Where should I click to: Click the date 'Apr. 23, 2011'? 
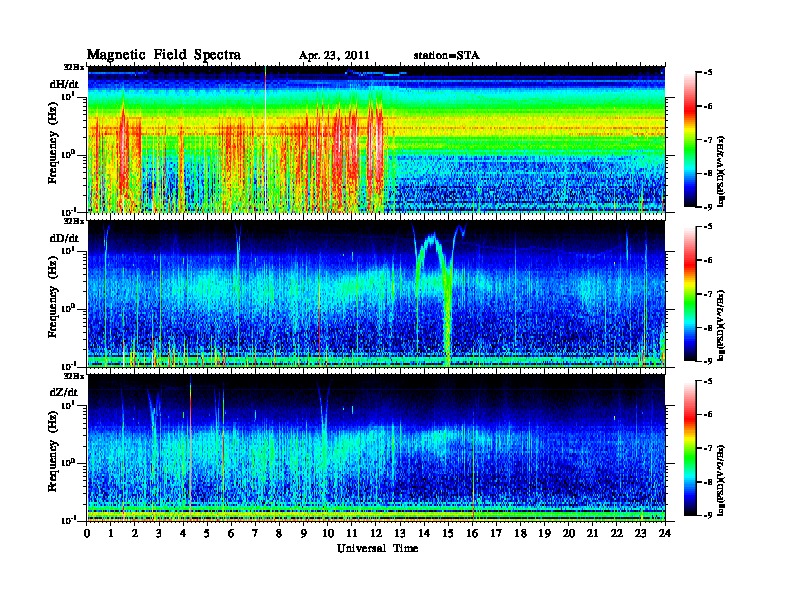[x=334, y=56]
